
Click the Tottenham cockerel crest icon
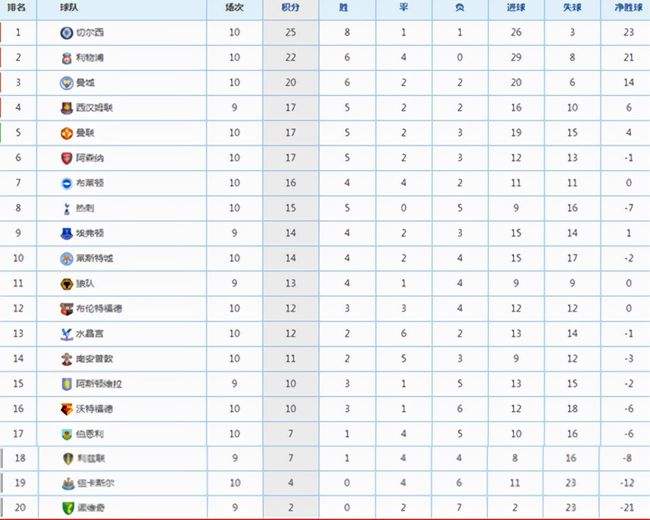point(66,208)
